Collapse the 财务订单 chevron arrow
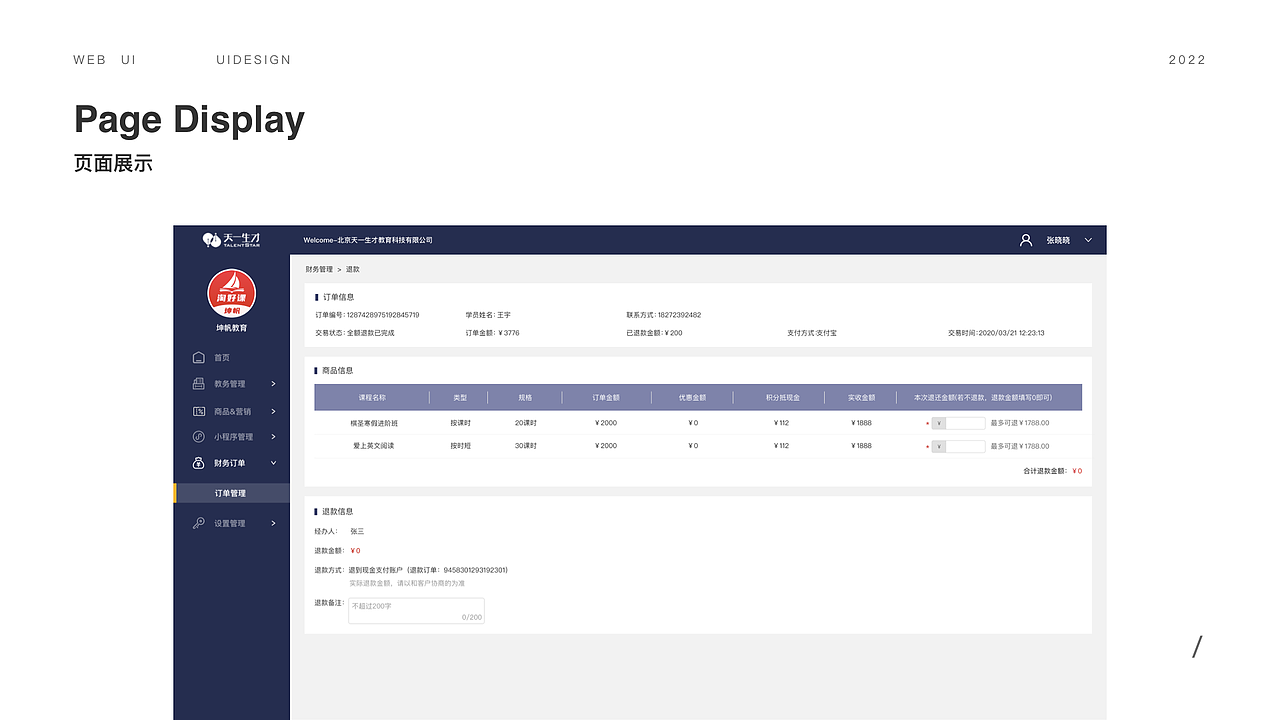The width and height of the screenshot is (1280, 720). point(273,463)
